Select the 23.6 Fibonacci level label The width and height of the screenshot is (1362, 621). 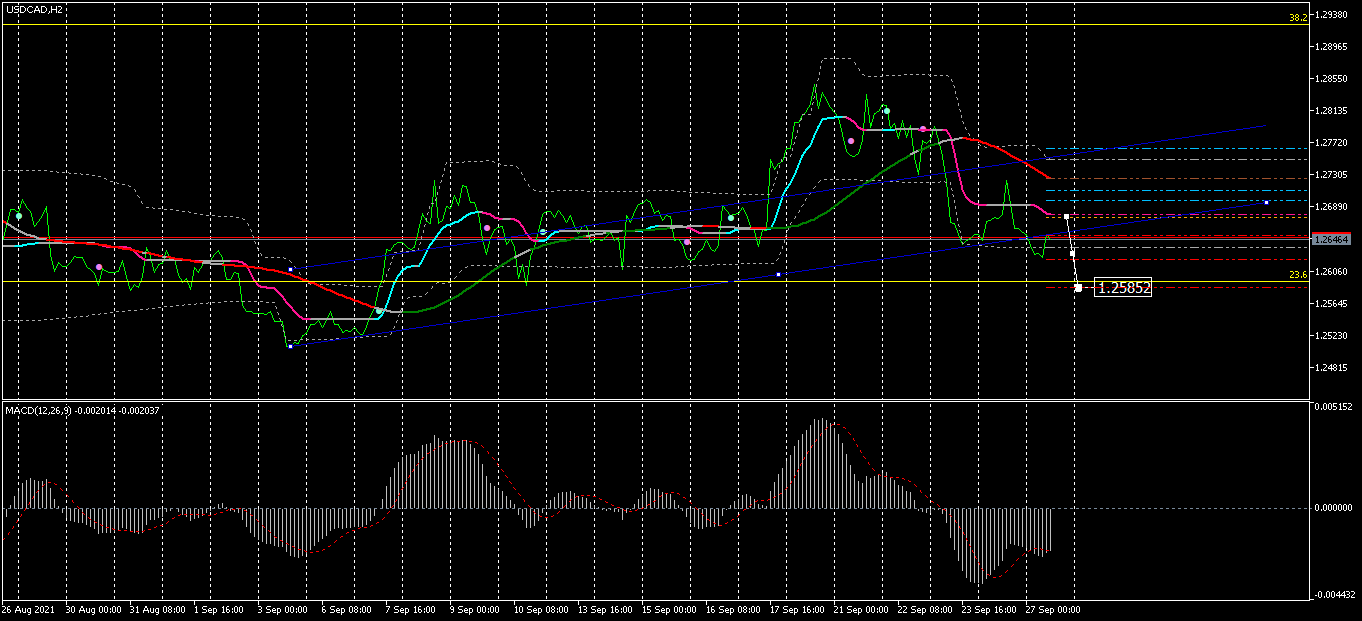pos(1298,275)
